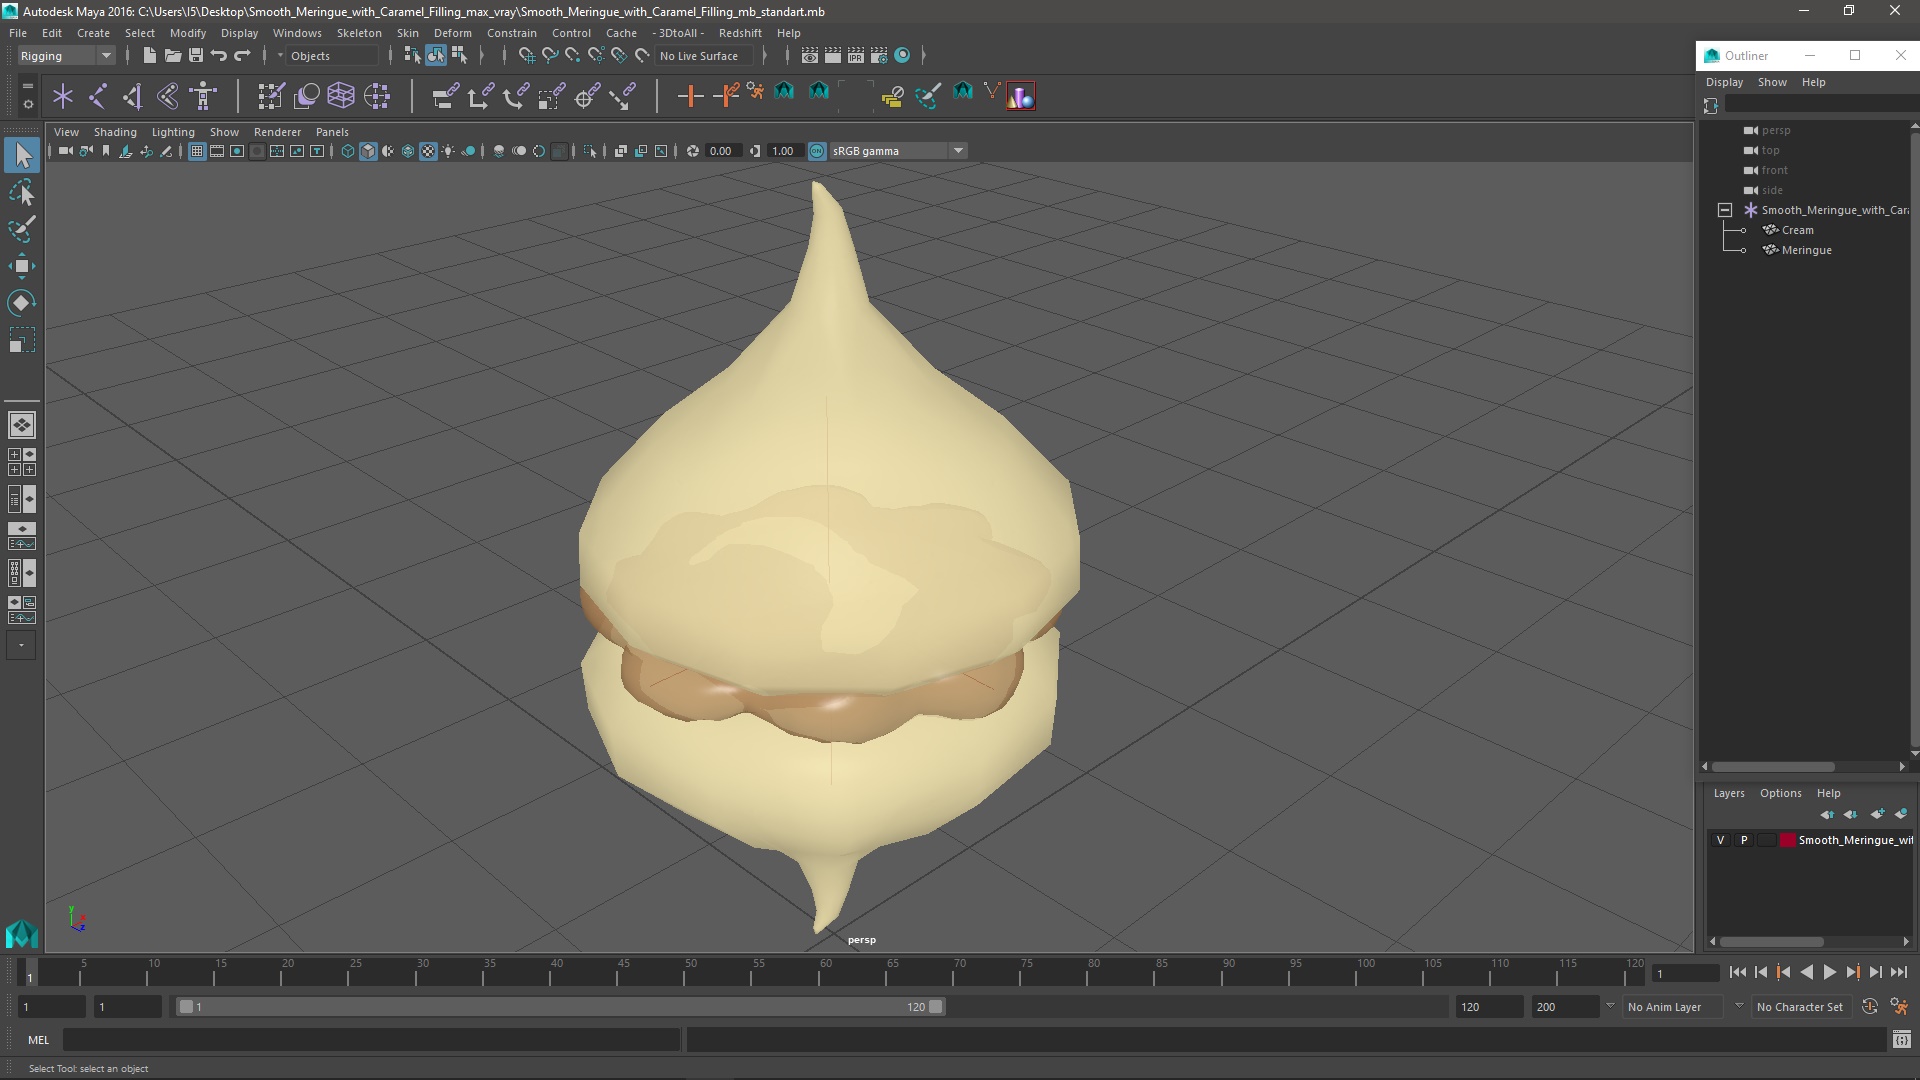Image resolution: width=1920 pixels, height=1080 pixels.
Task: Click the Save scene icon
Action: (196, 56)
